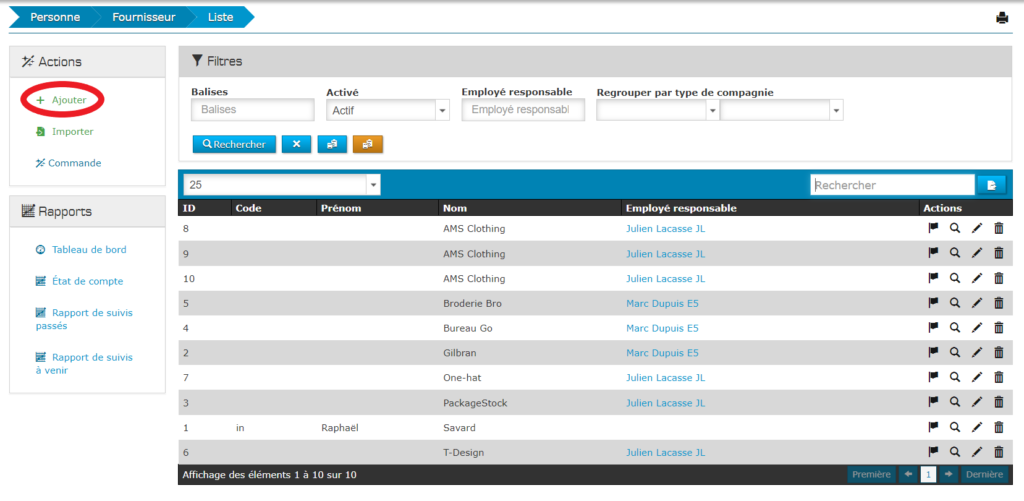Image resolution: width=1024 pixels, height=501 pixels.
Task: Edit the One-hat supplier with pencil icon
Action: click(977, 377)
